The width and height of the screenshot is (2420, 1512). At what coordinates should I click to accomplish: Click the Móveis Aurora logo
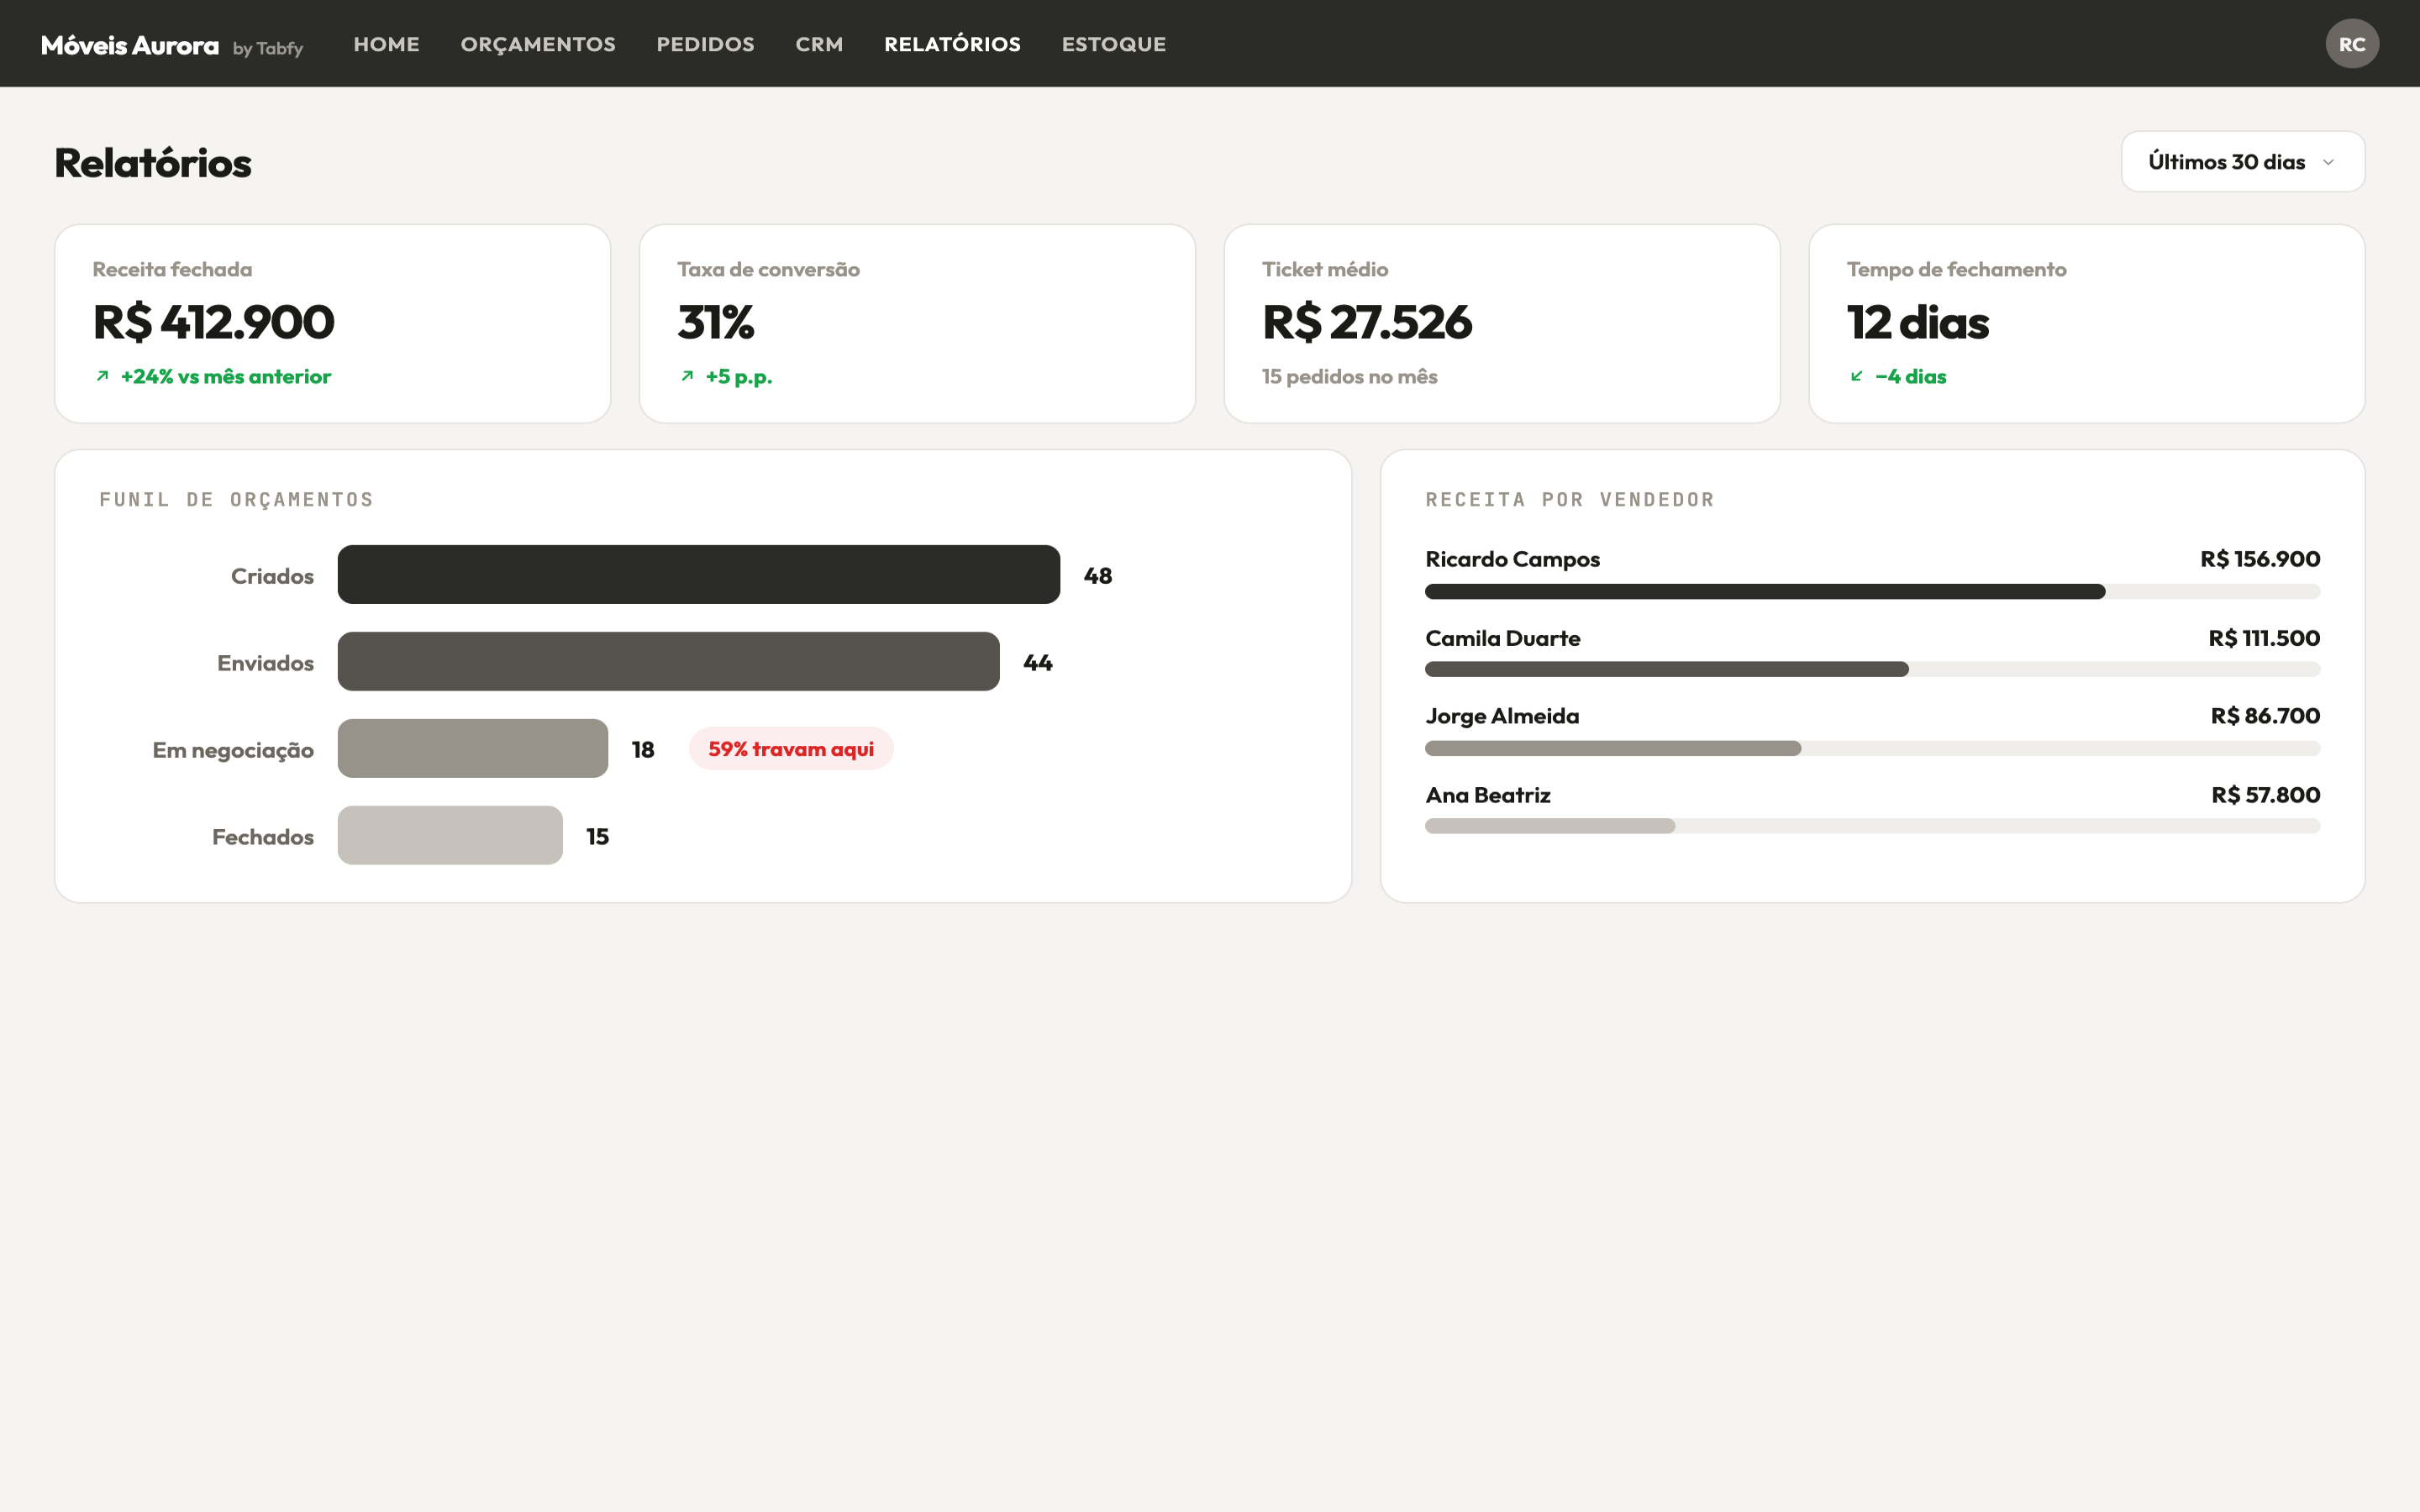130,45
